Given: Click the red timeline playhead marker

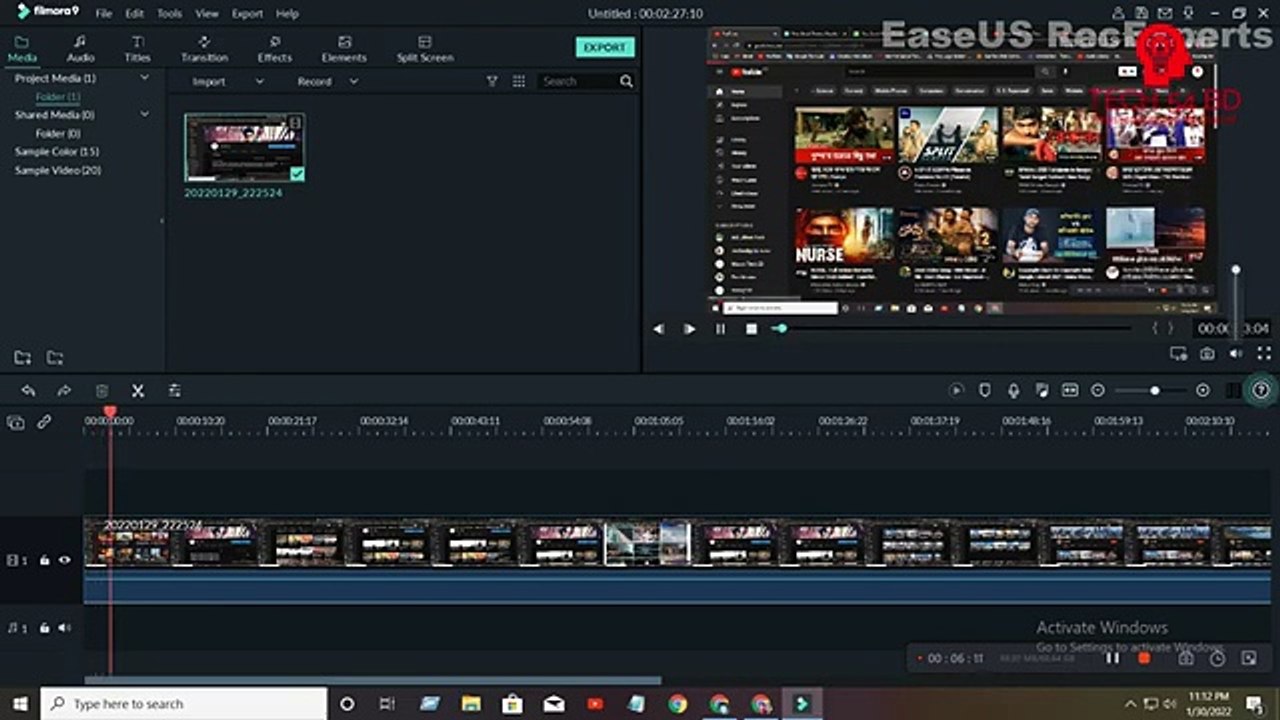Looking at the screenshot, I should (x=110, y=411).
